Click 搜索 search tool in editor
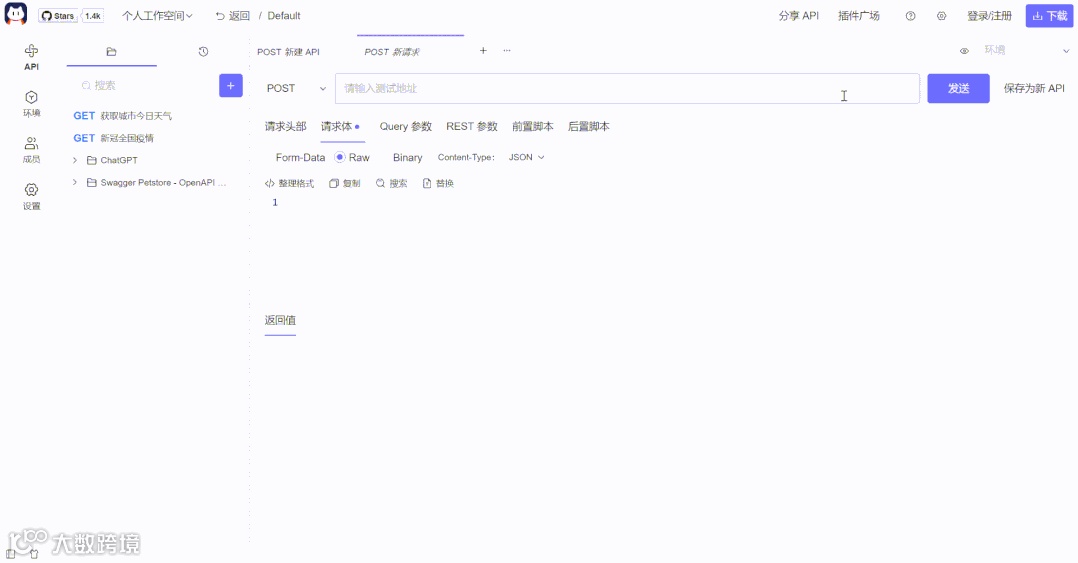Screen dimensions: 1078x563 (x=391, y=184)
